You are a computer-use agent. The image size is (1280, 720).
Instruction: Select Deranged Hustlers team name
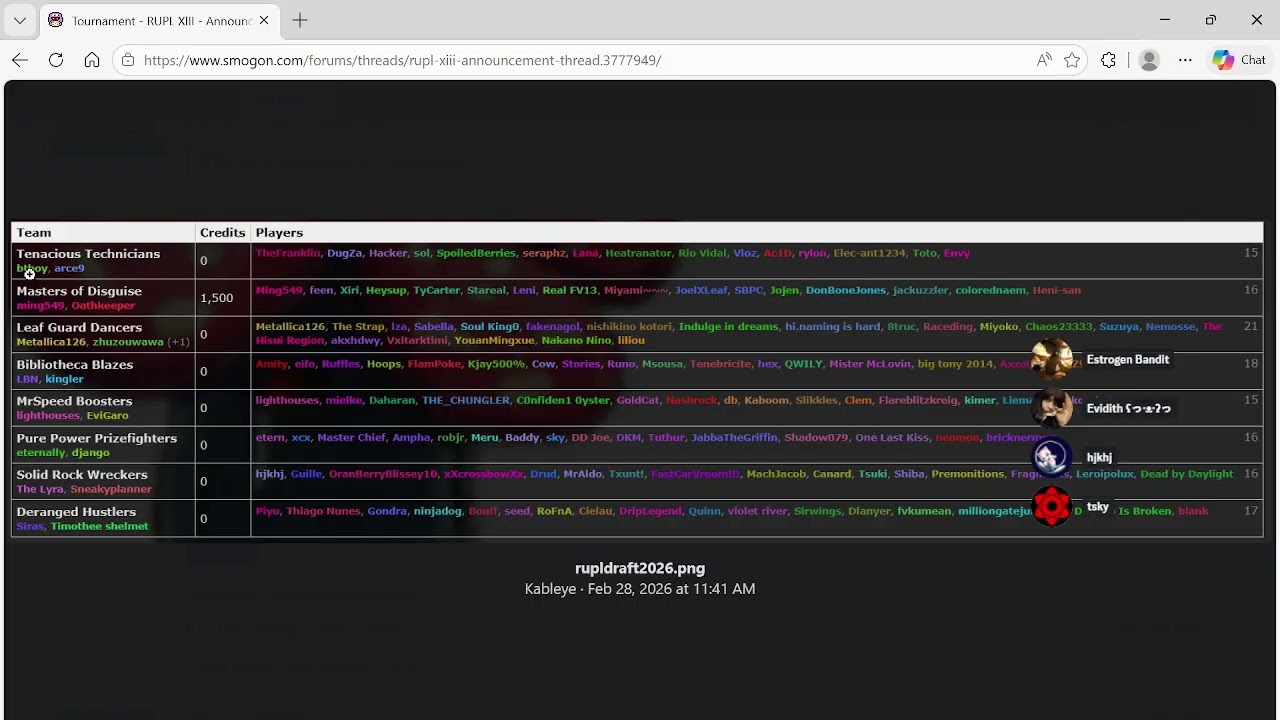coord(76,512)
